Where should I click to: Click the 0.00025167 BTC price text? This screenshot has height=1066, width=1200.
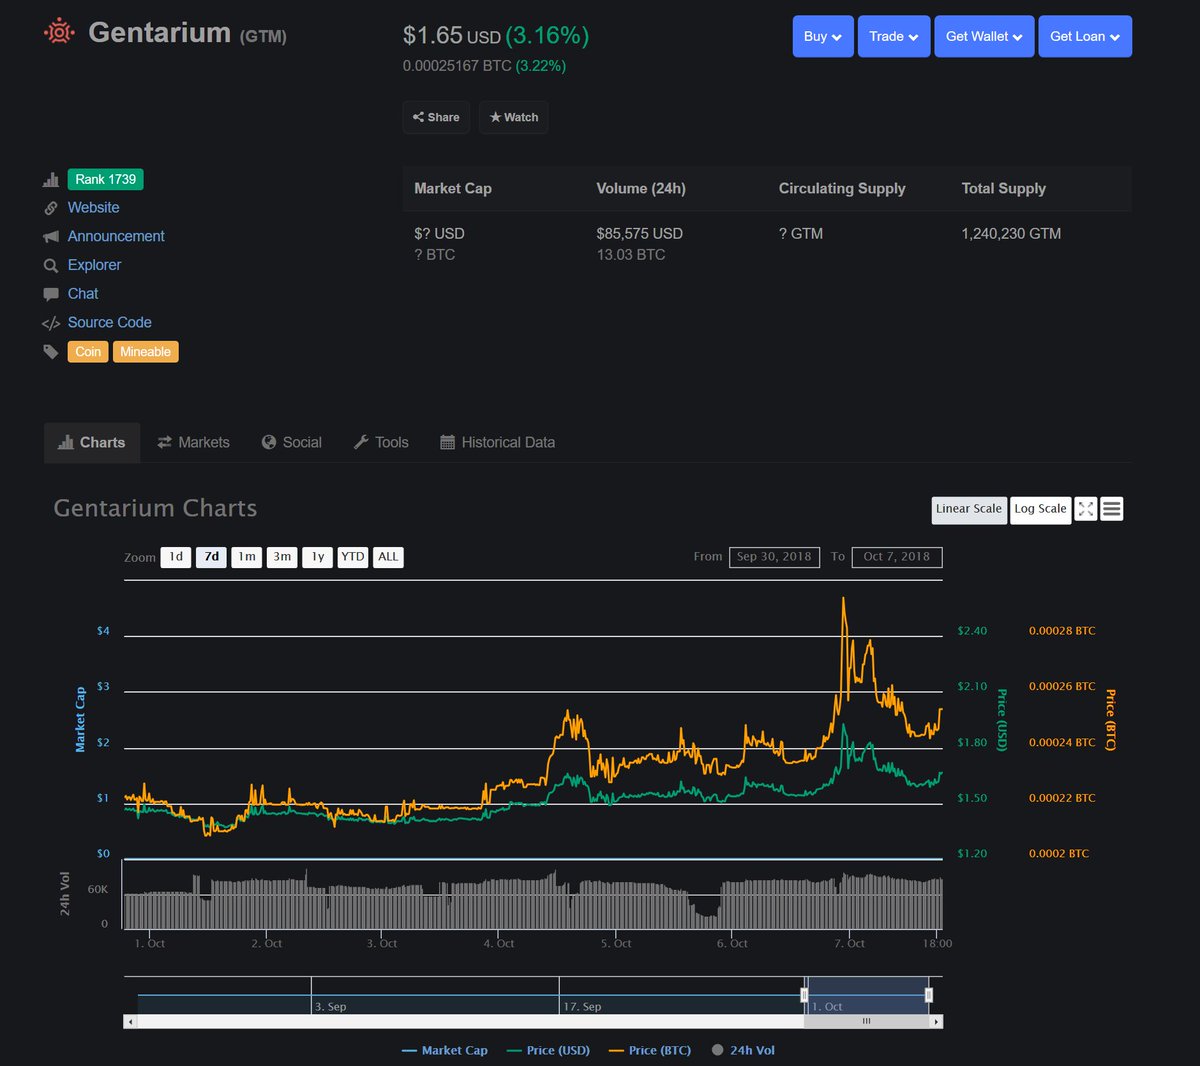(x=457, y=66)
